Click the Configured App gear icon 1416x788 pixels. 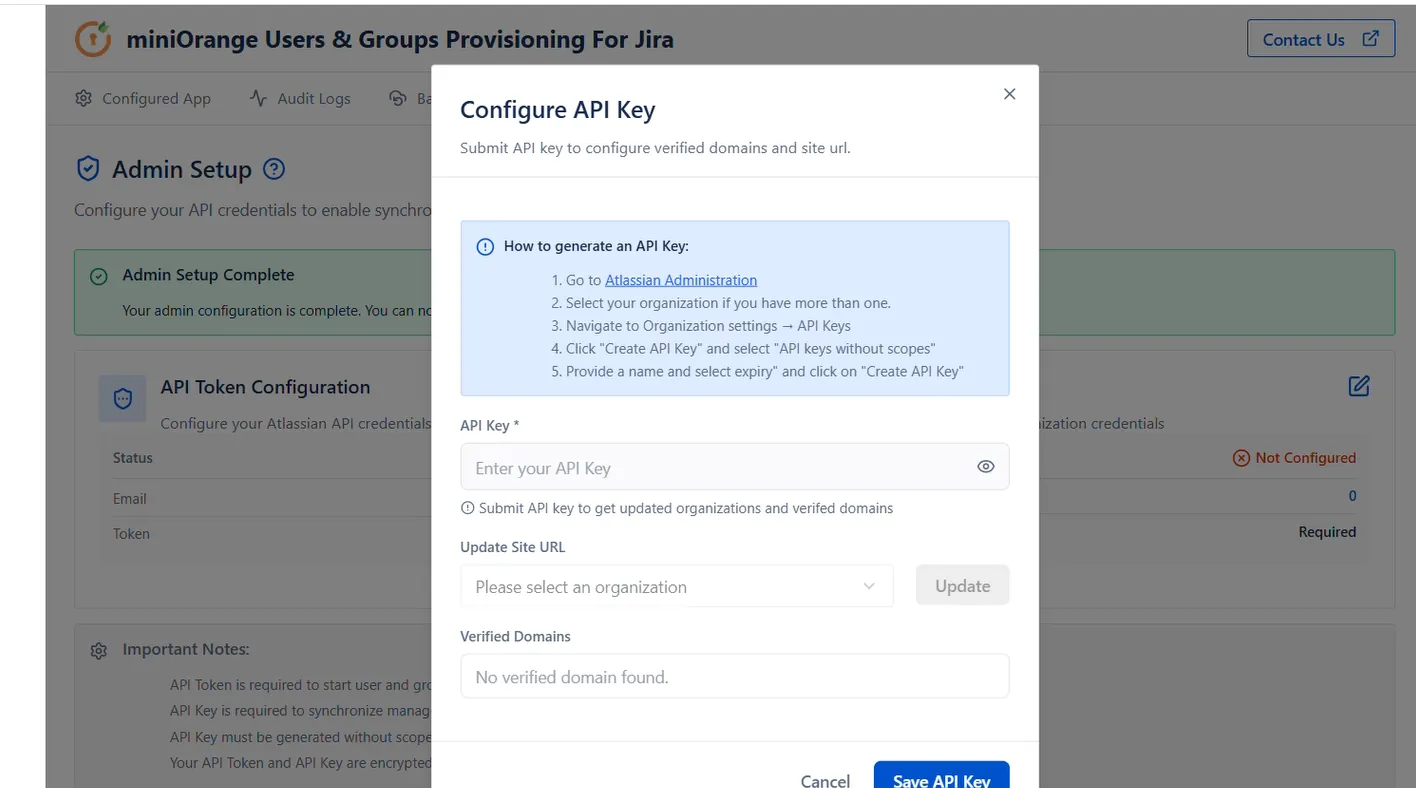coord(84,98)
